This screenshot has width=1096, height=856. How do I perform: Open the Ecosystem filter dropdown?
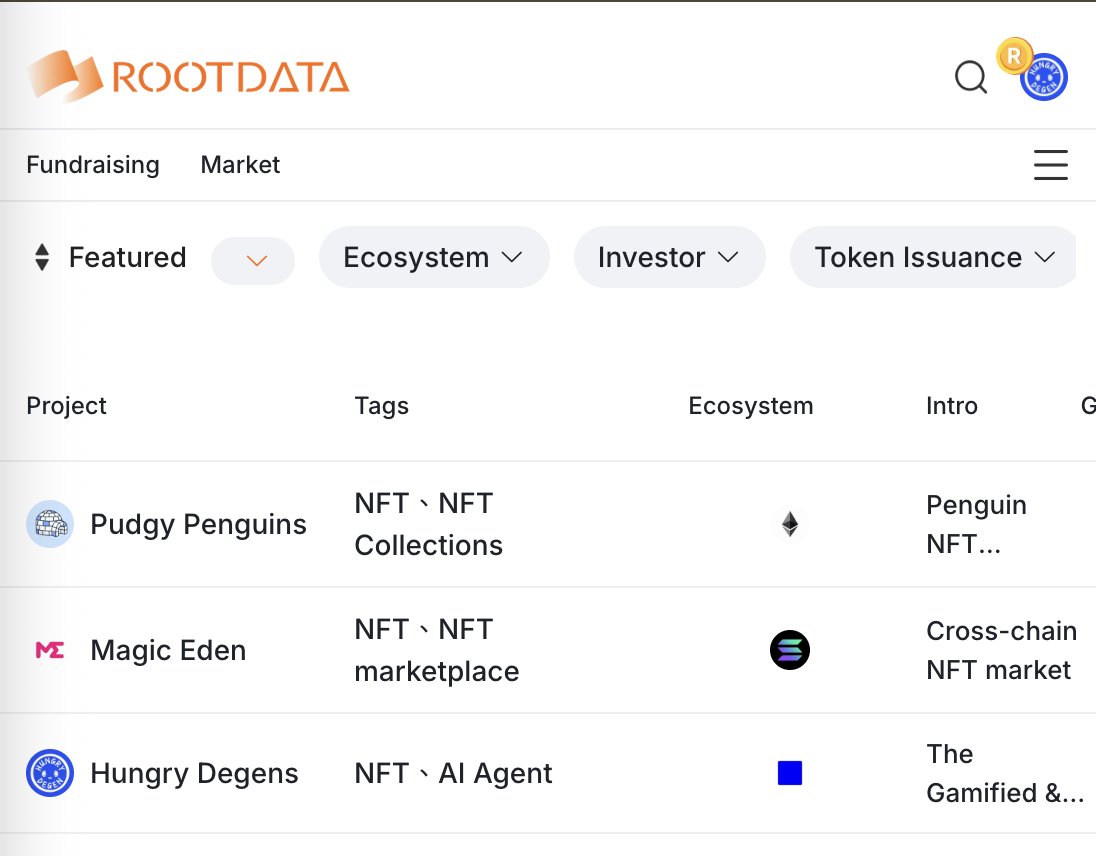coord(433,258)
